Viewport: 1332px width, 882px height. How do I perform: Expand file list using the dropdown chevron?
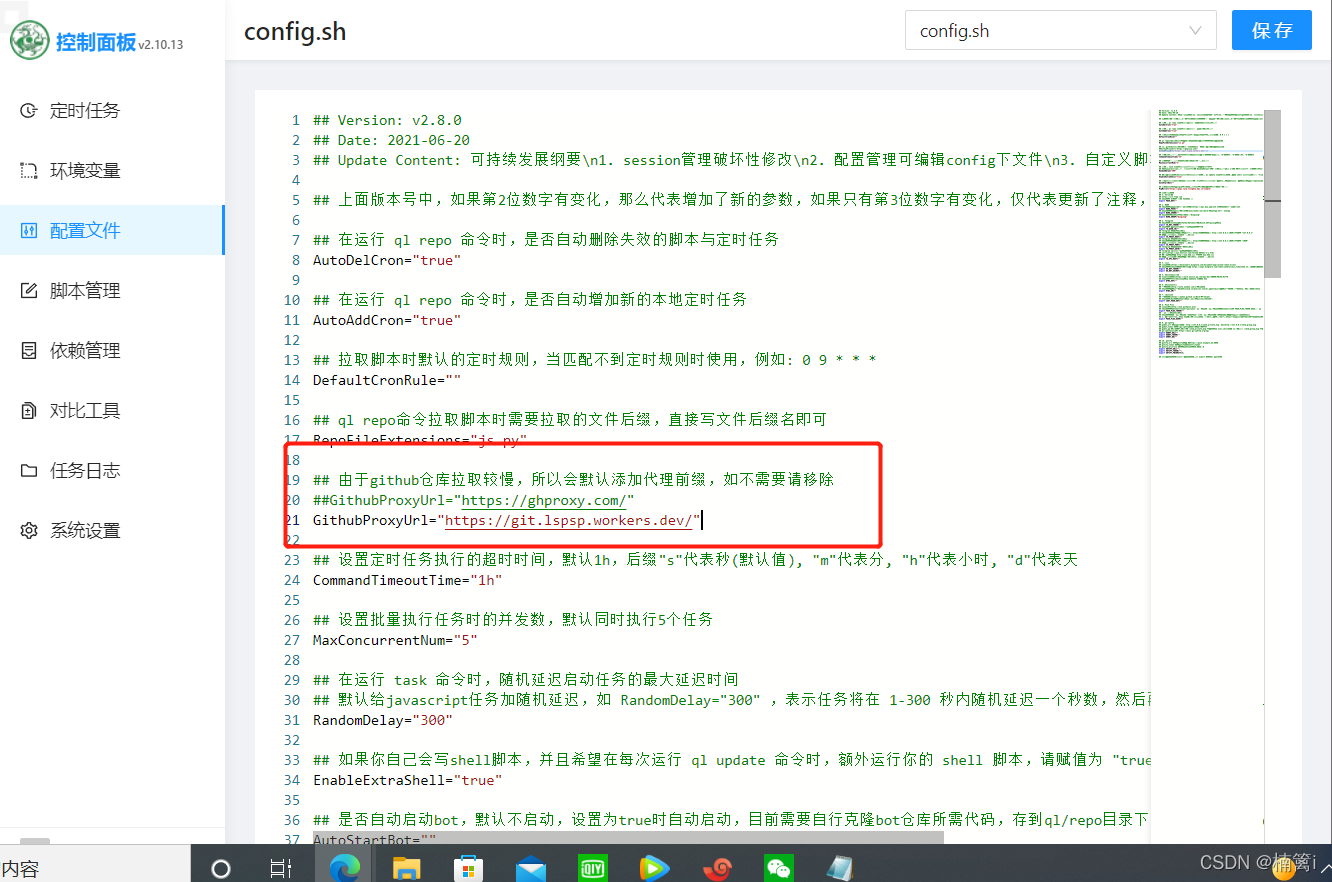point(1195,31)
